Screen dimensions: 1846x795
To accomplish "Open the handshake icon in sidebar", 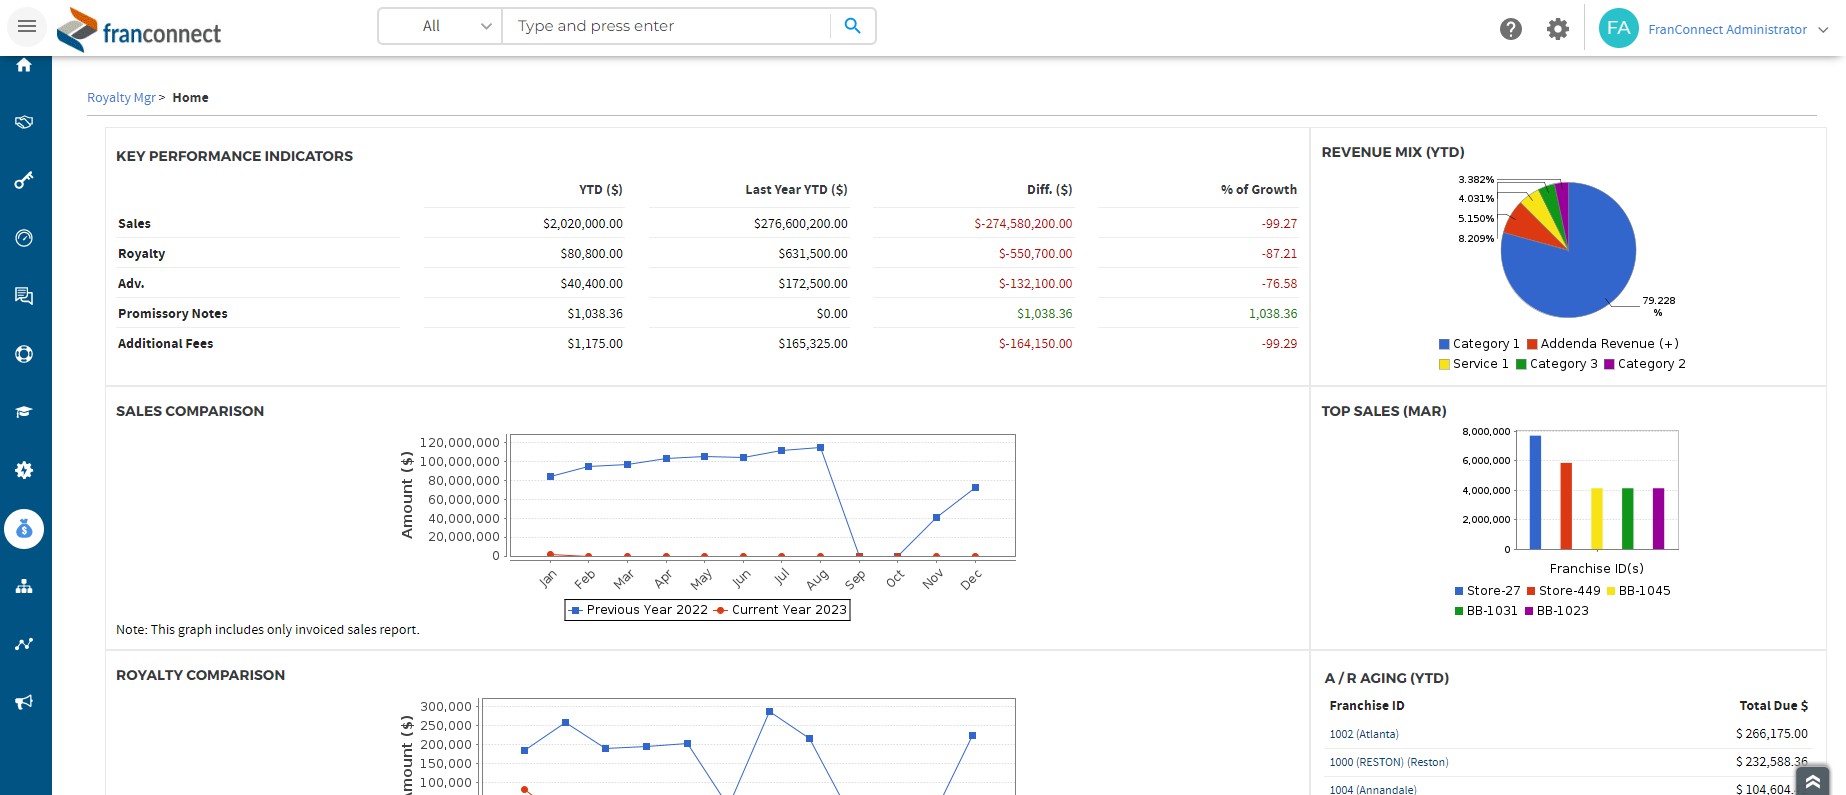I will coord(24,122).
